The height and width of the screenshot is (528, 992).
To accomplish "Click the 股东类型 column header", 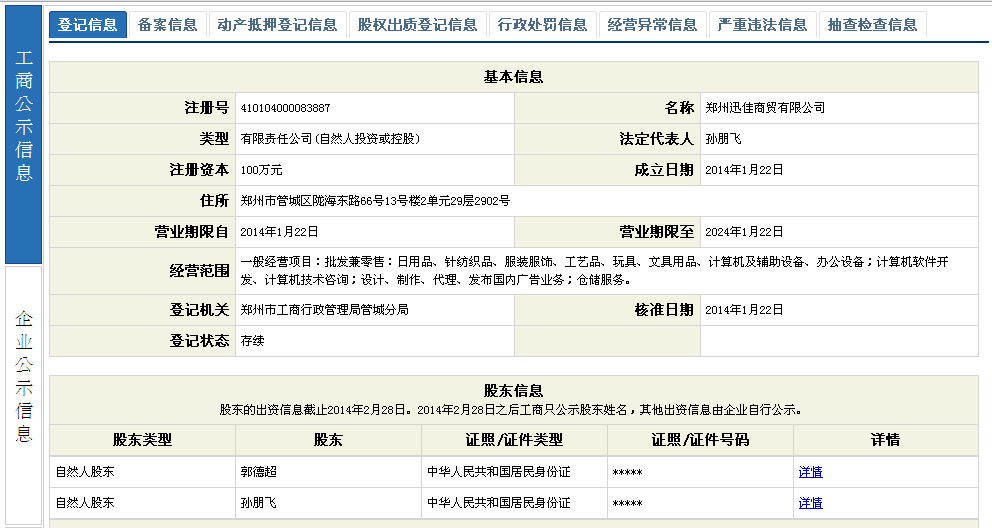I will 142,440.
